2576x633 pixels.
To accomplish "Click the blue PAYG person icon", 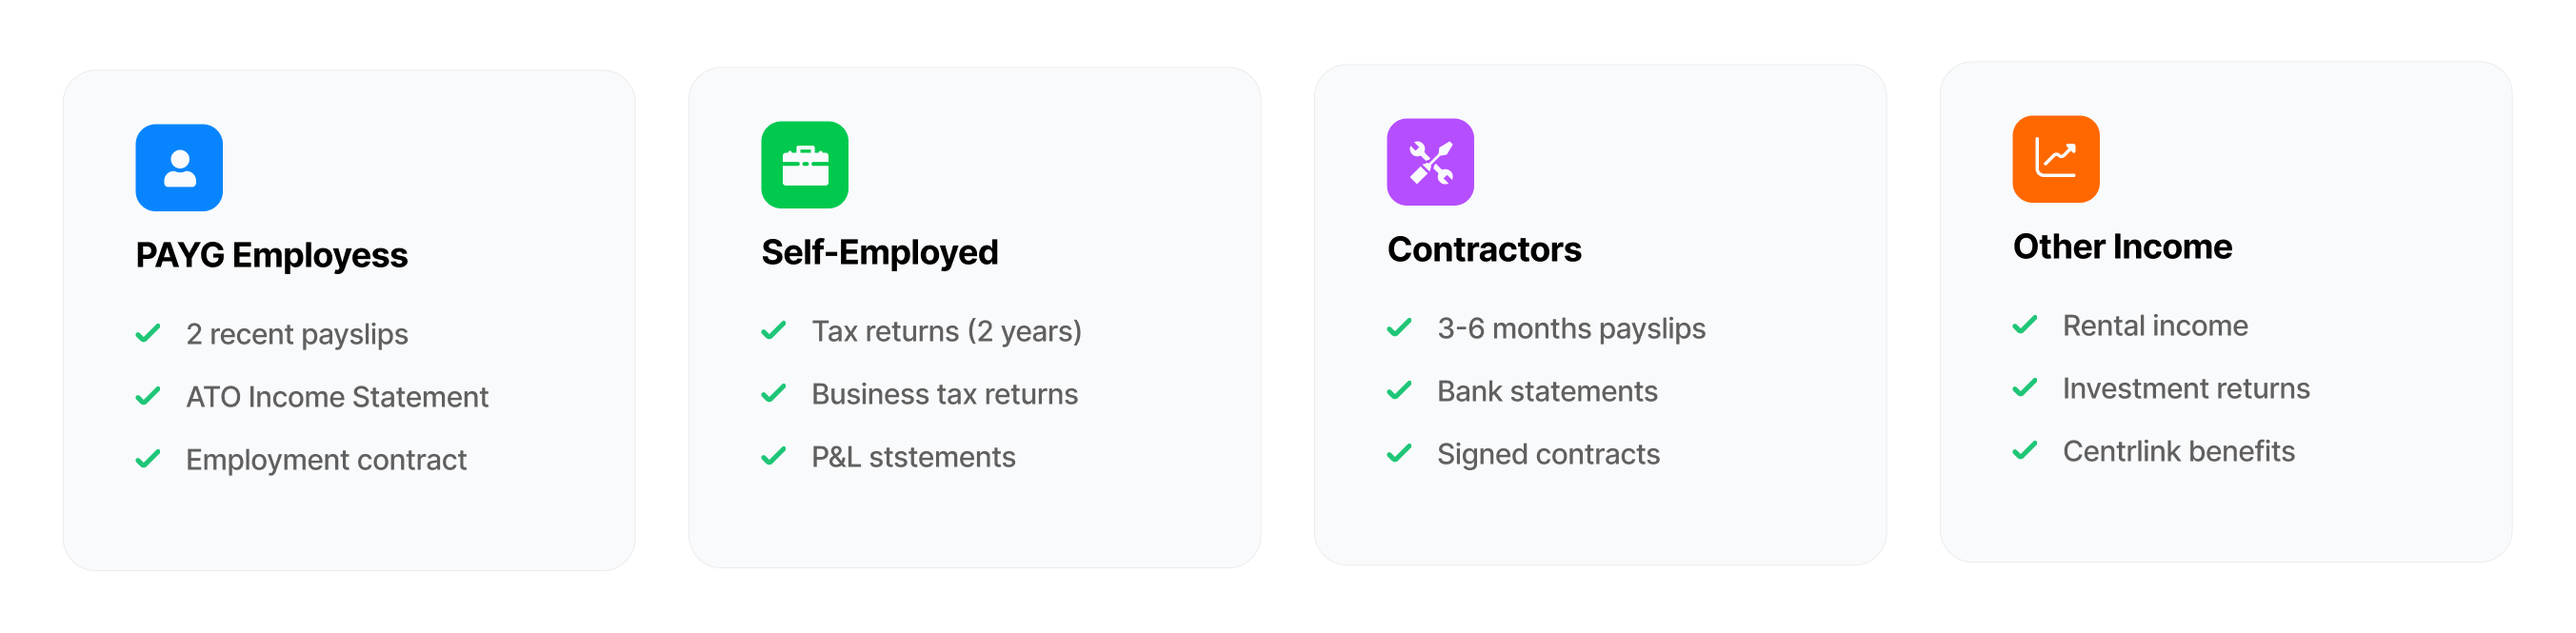I will pyautogui.click(x=179, y=168).
